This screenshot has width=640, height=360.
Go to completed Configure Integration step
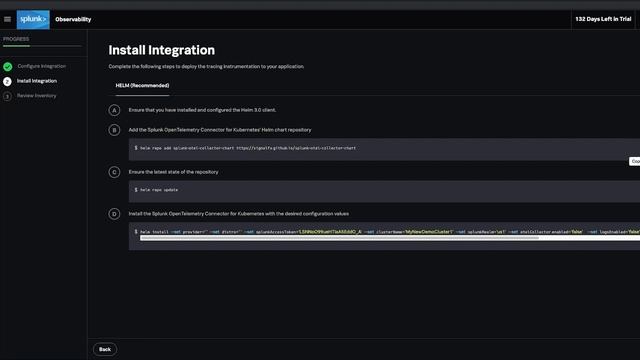(41, 66)
